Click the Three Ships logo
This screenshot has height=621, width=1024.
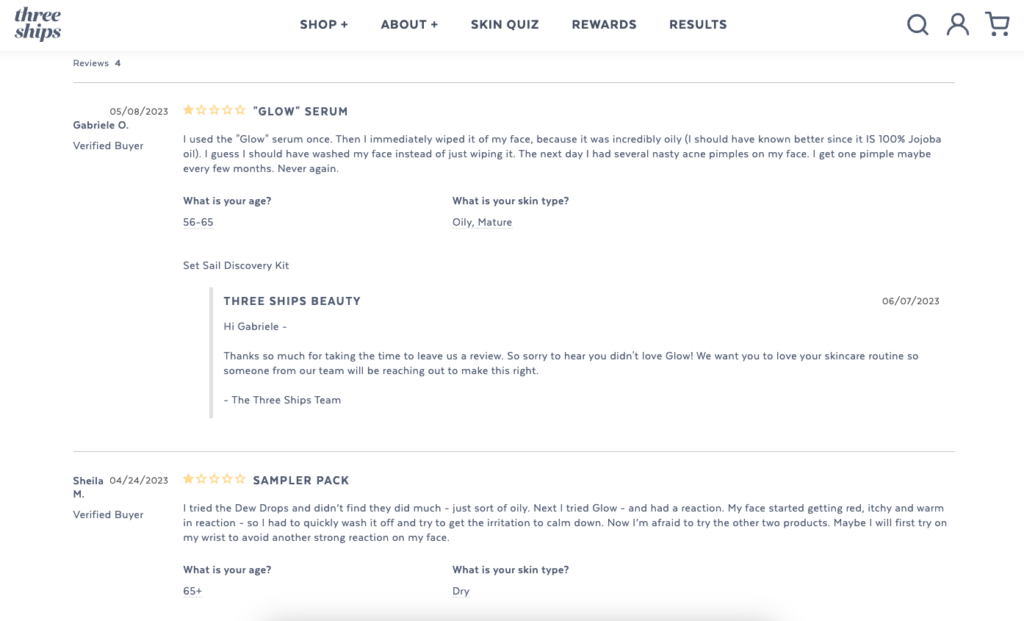pyautogui.click(x=38, y=24)
